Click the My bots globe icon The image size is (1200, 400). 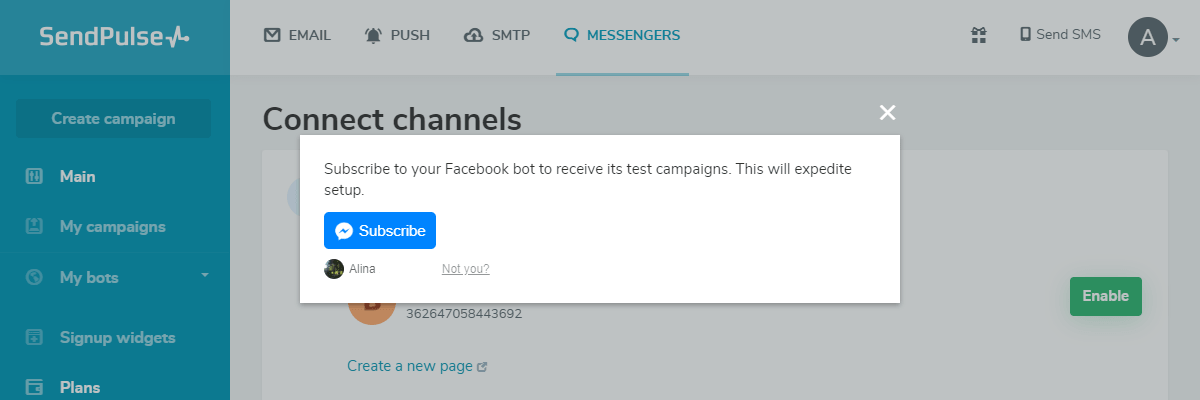pos(34,277)
